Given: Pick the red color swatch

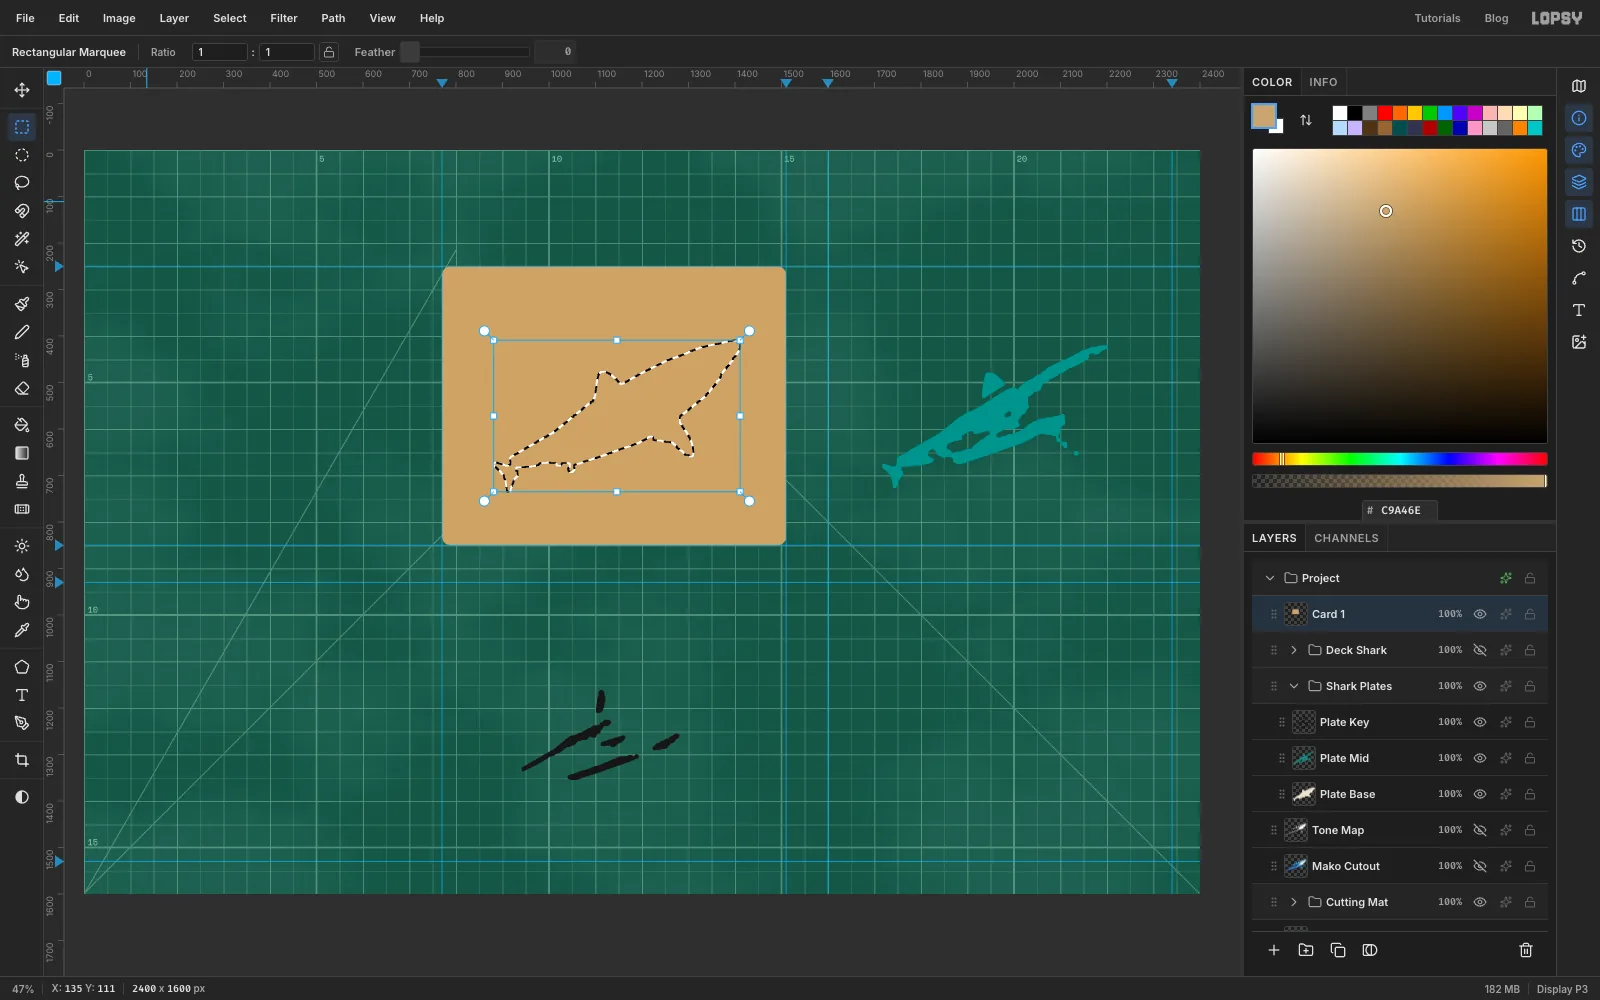Looking at the screenshot, I should tap(1385, 113).
